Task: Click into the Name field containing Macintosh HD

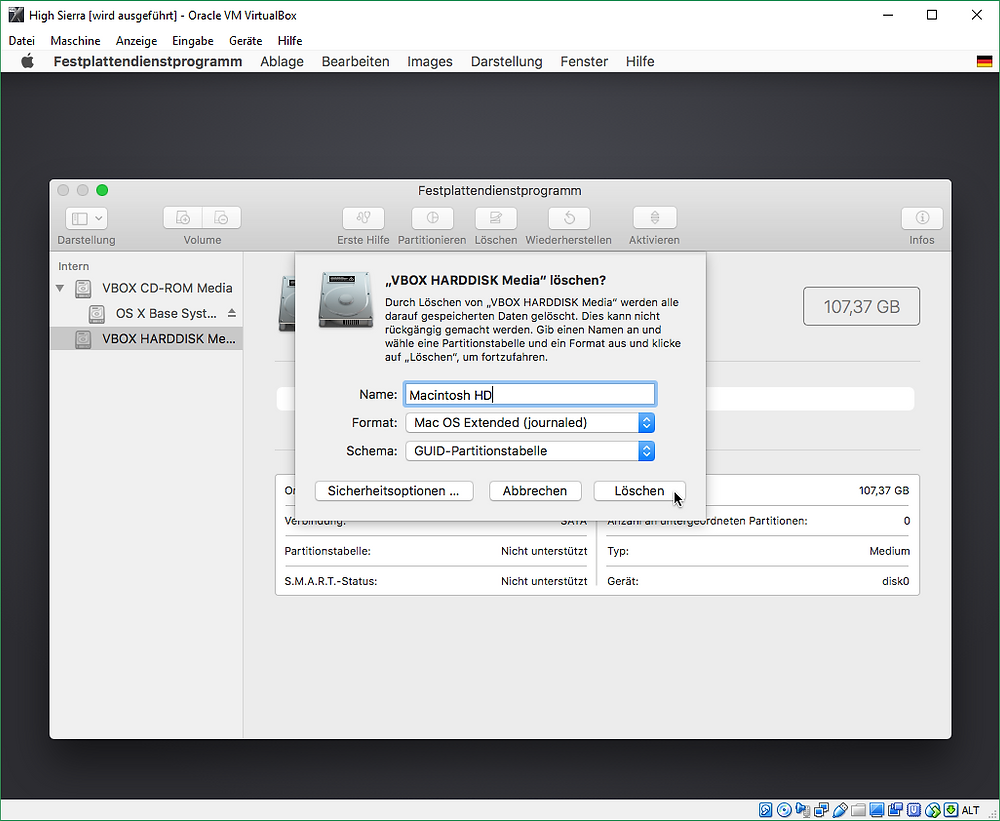Action: pyautogui.click(x=529, y=395)
